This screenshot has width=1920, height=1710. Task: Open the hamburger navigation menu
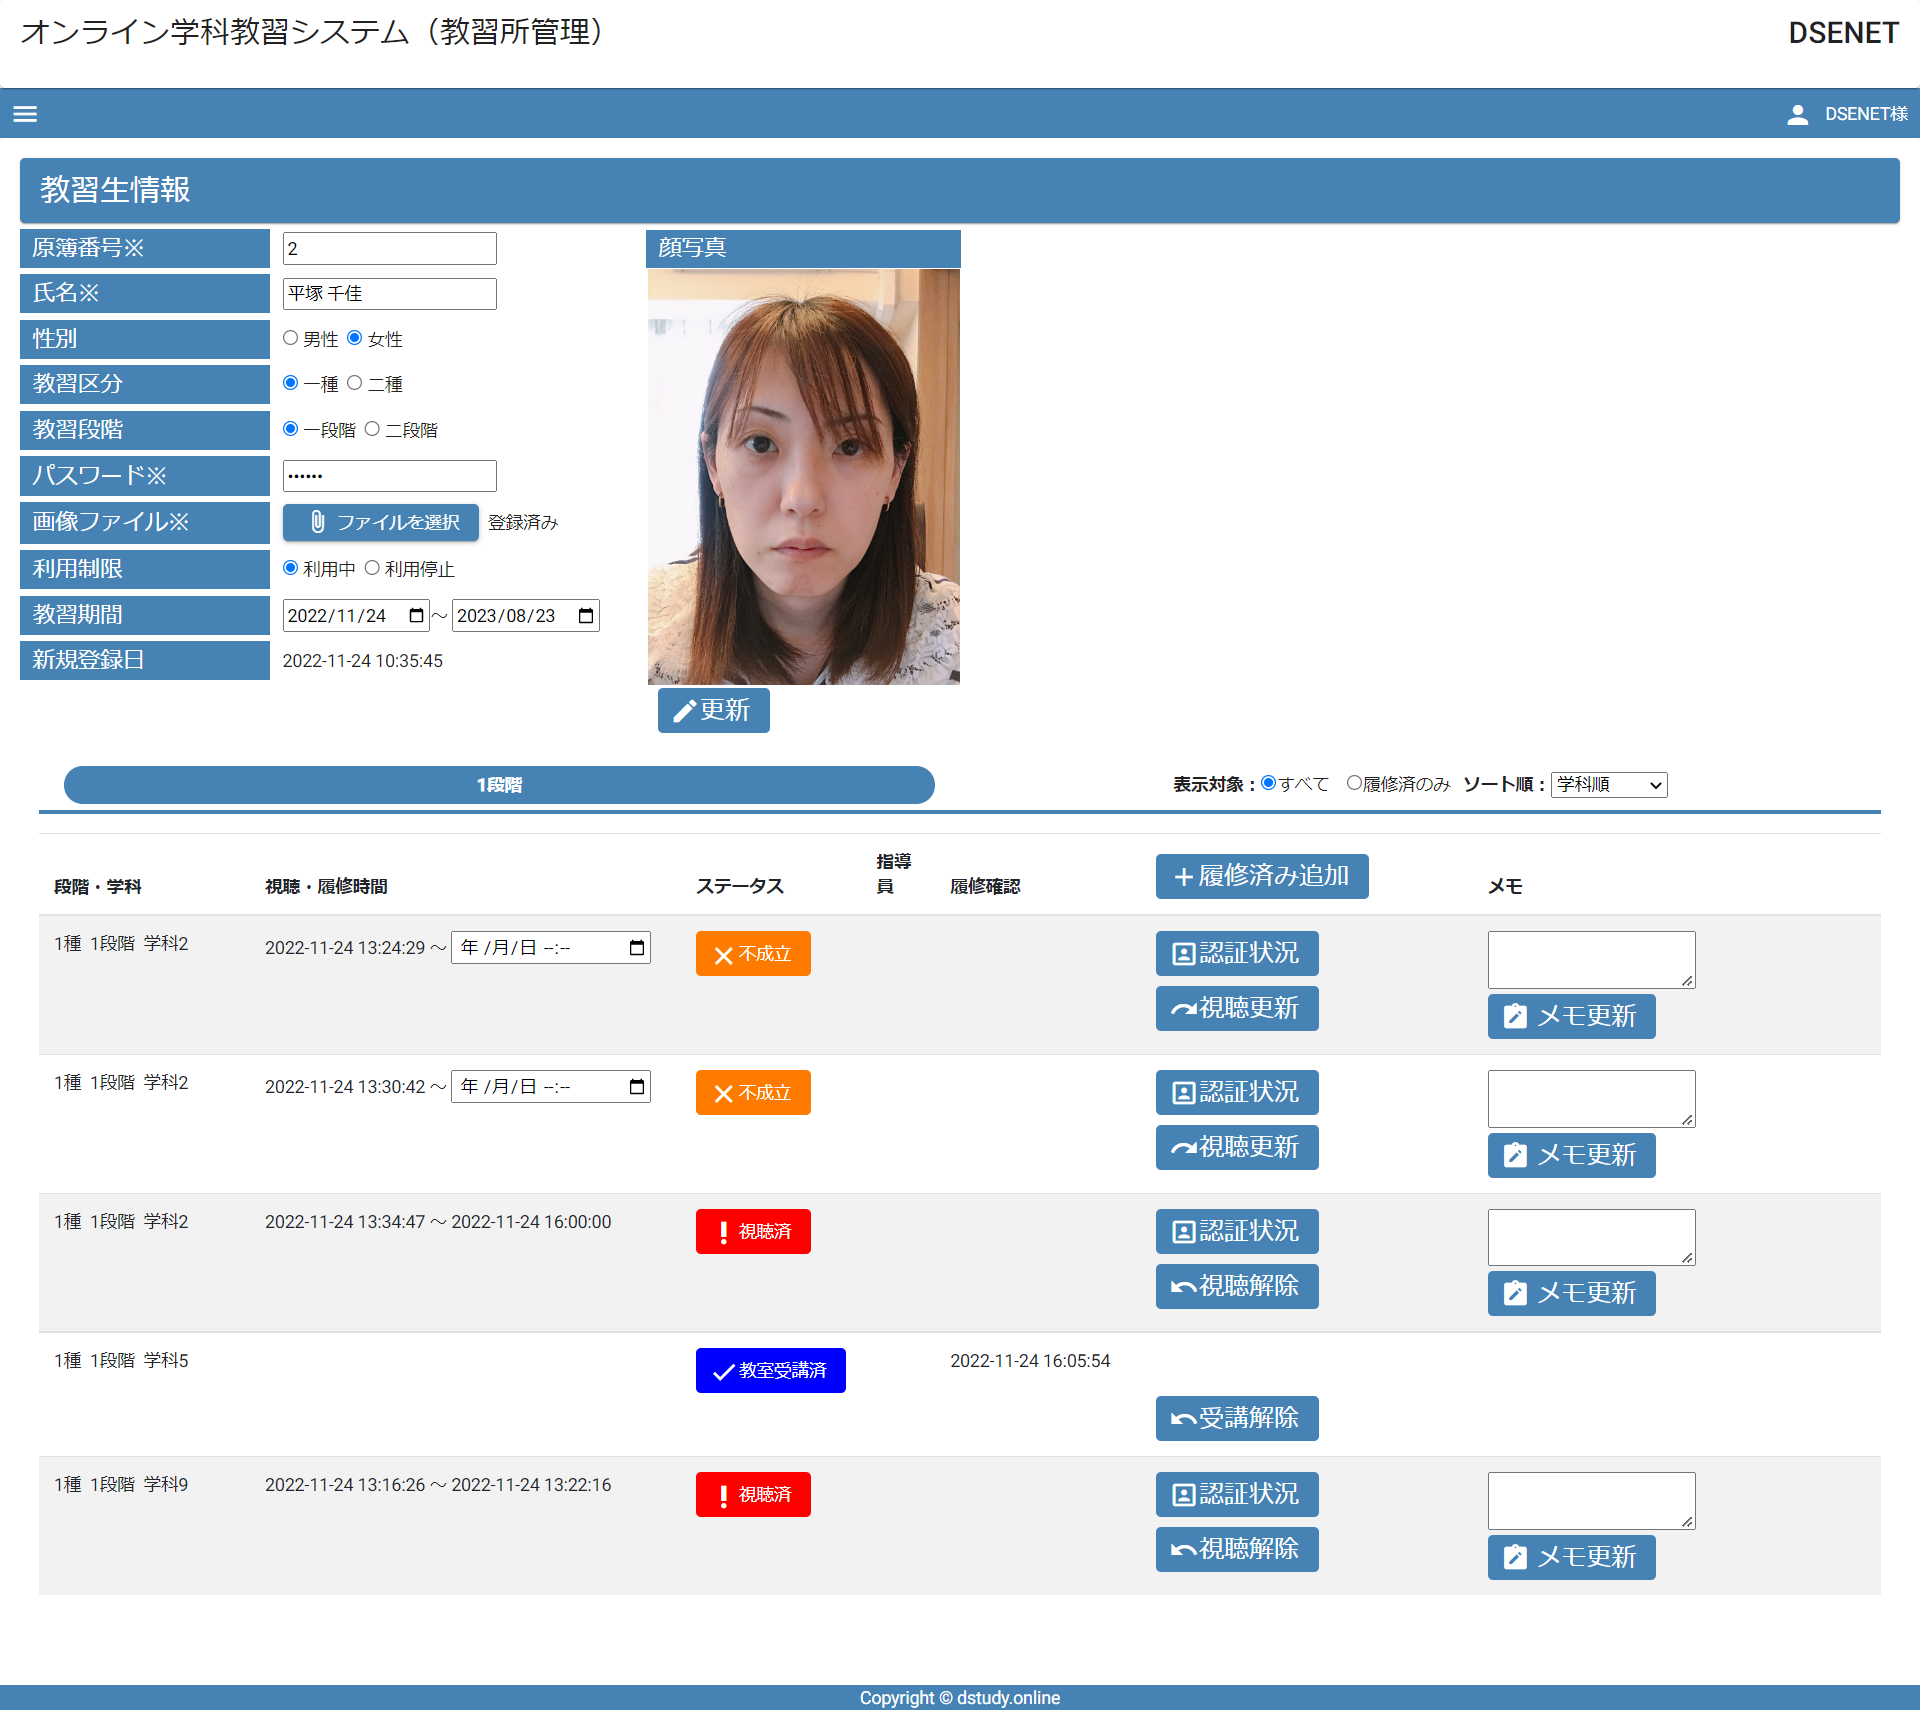click(x=25, y=114)
